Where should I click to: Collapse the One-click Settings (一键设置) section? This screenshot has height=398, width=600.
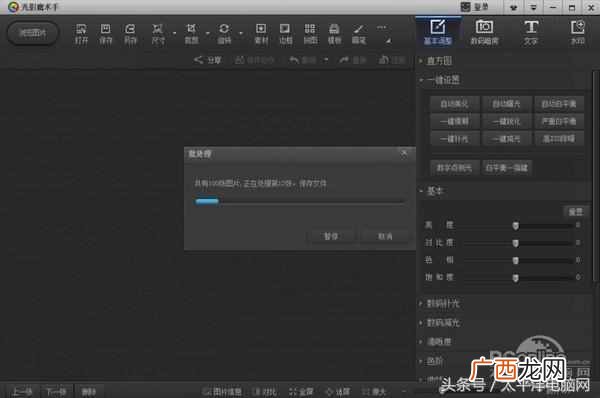pos(421,80)
